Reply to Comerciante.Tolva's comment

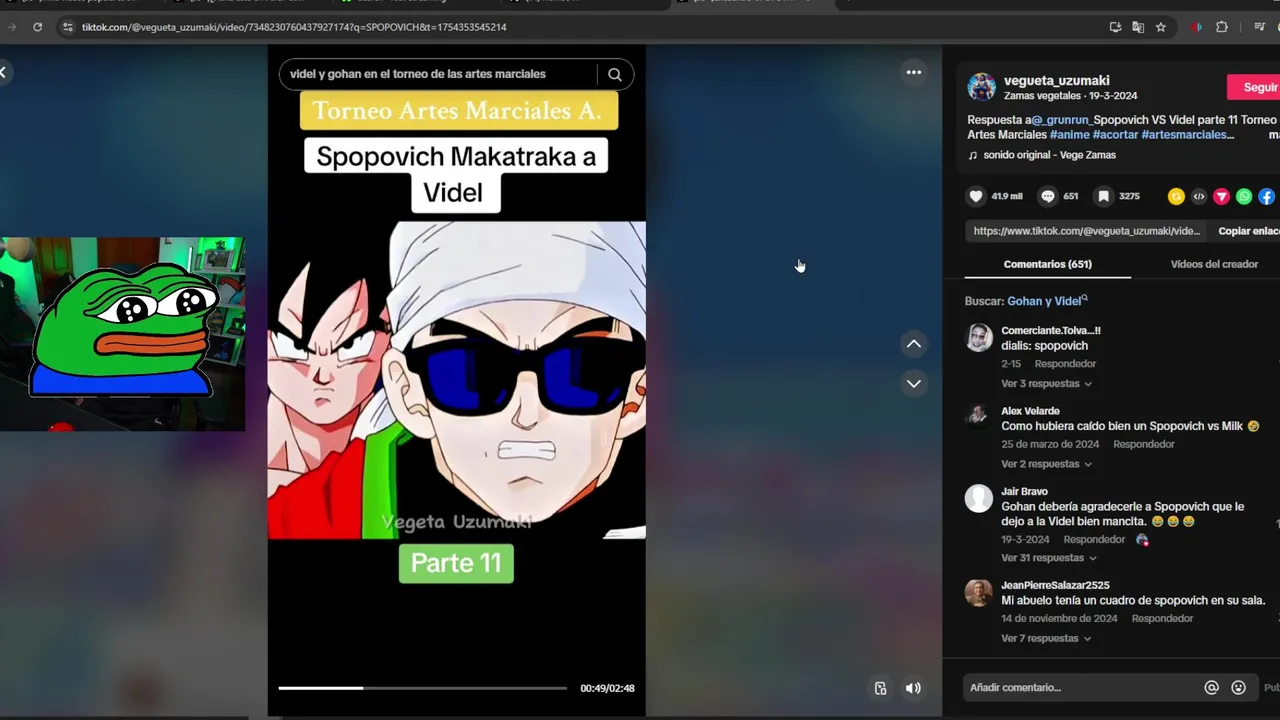click(x=1065, y=364)
